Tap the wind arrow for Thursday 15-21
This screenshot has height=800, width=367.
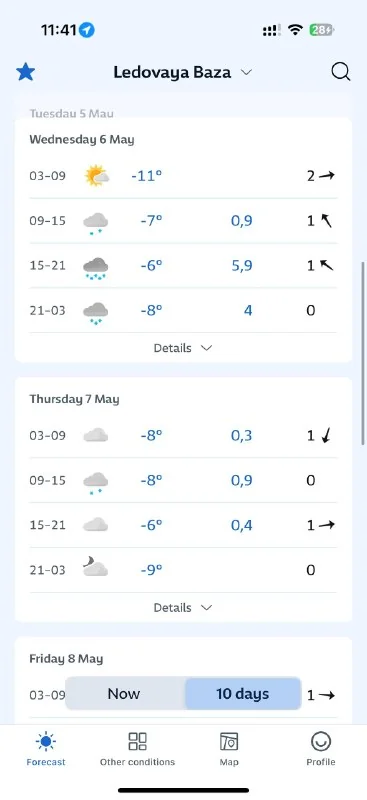click(327, 525)
